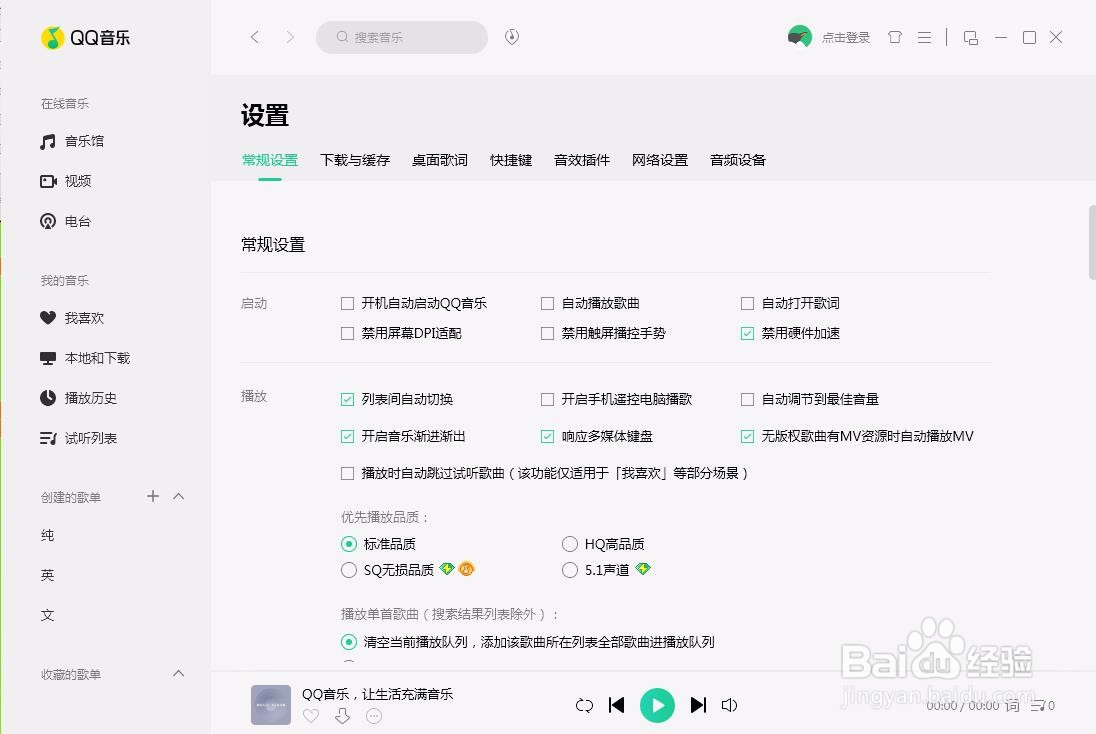Click the 搜索音乐 search box
The width and height of the screenshot is (1096, 734).
(x=400, y=37)
